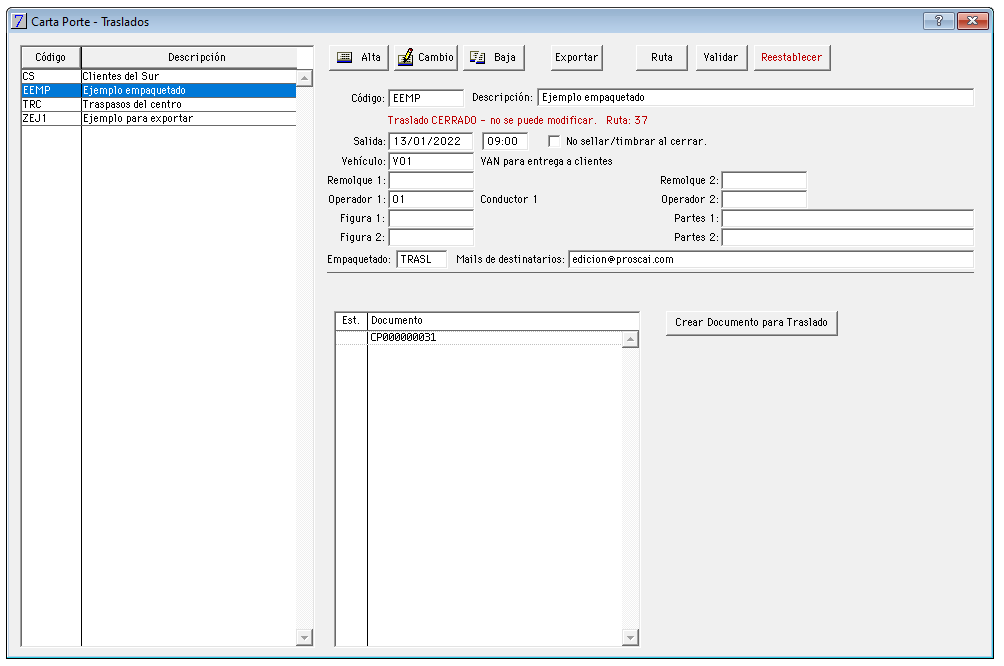Click scroll up arrow of traslados list
This screenshot has width=1004, height=666.
305,78
